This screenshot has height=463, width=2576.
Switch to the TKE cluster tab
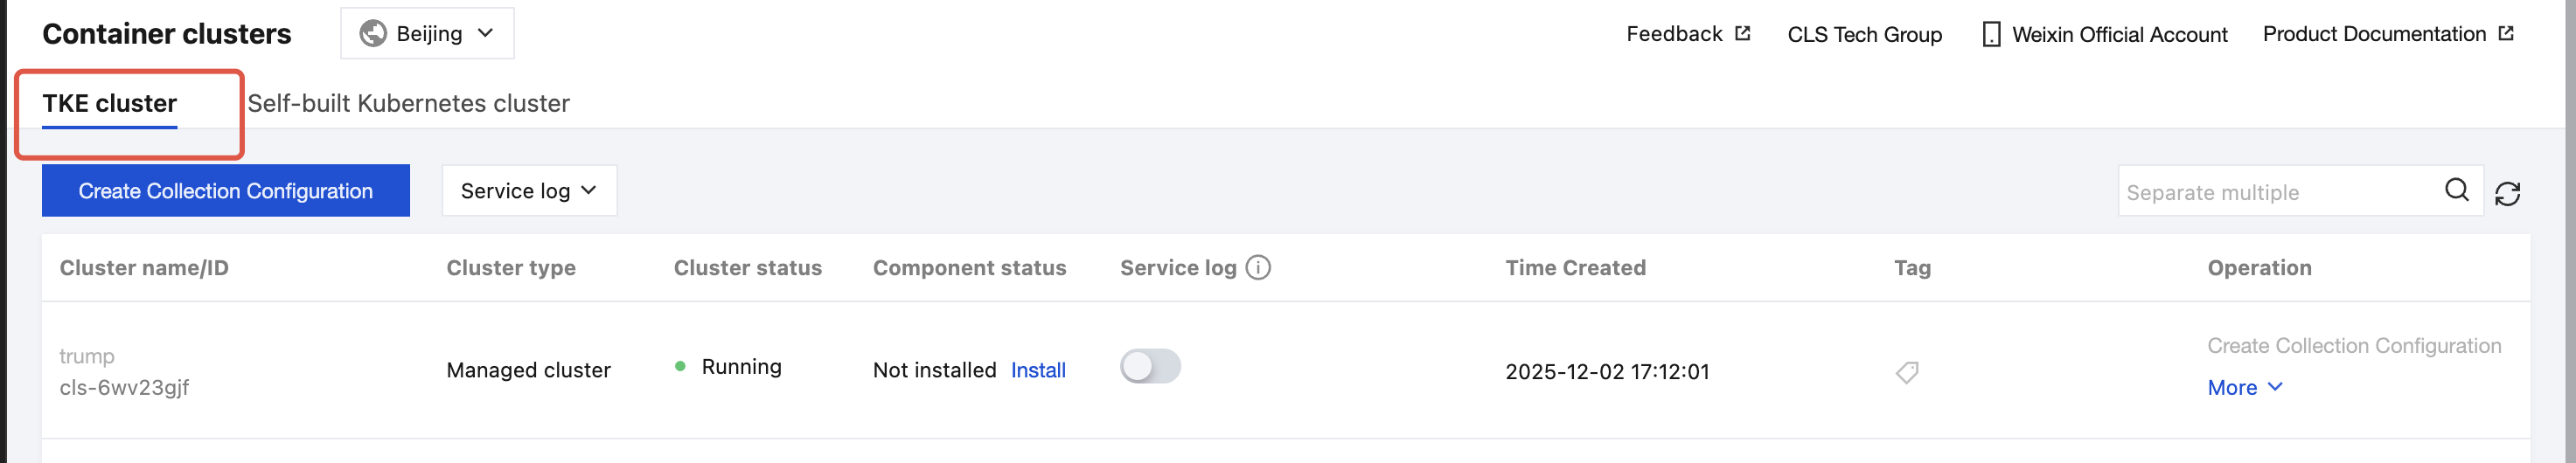110,104
